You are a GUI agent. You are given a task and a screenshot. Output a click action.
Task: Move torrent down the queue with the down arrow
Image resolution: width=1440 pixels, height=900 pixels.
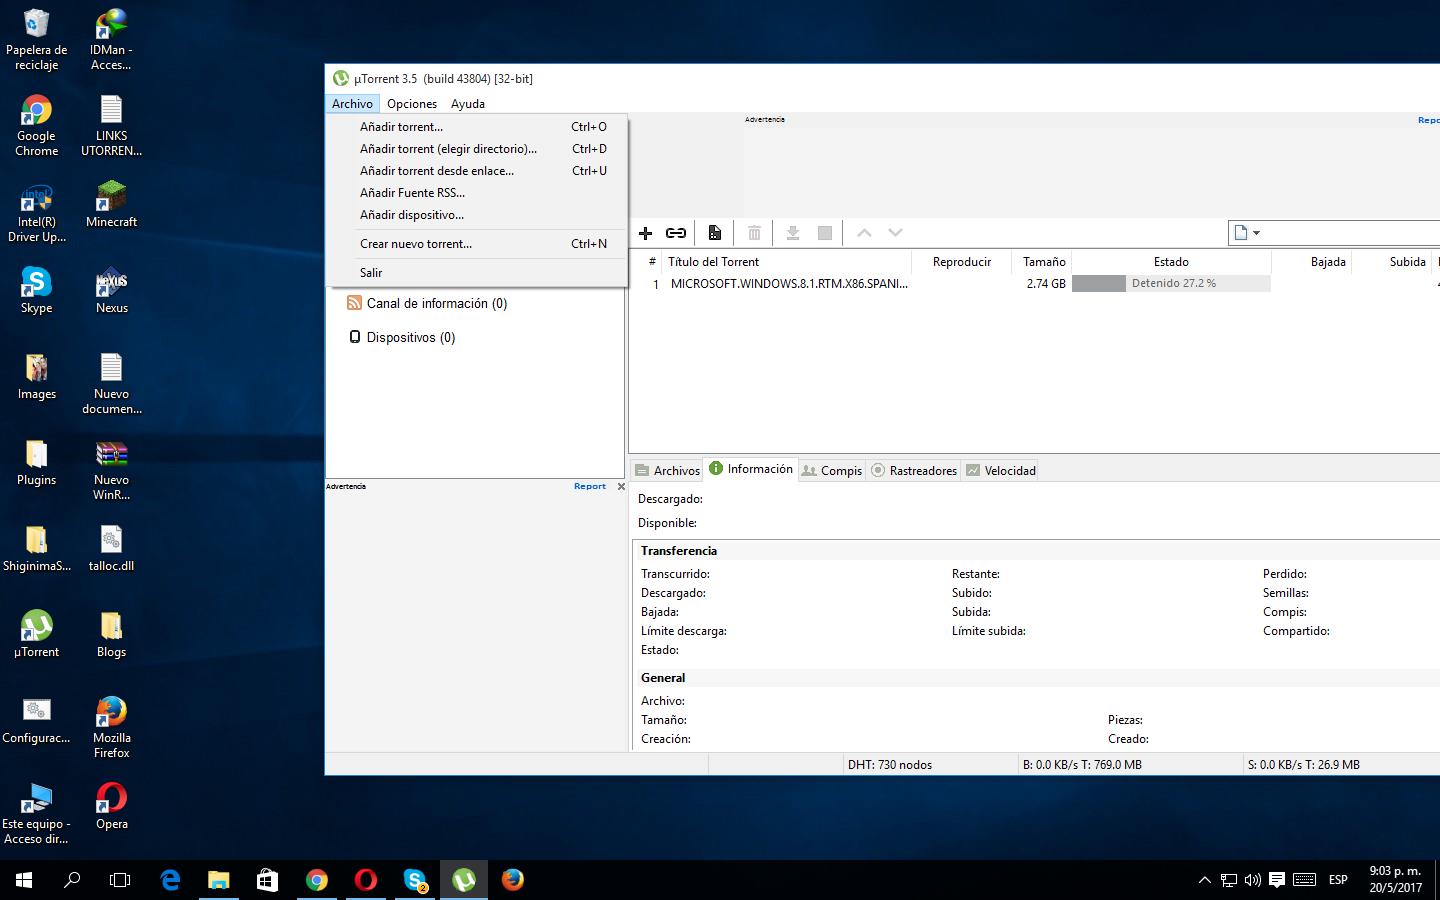pos(895,233)
